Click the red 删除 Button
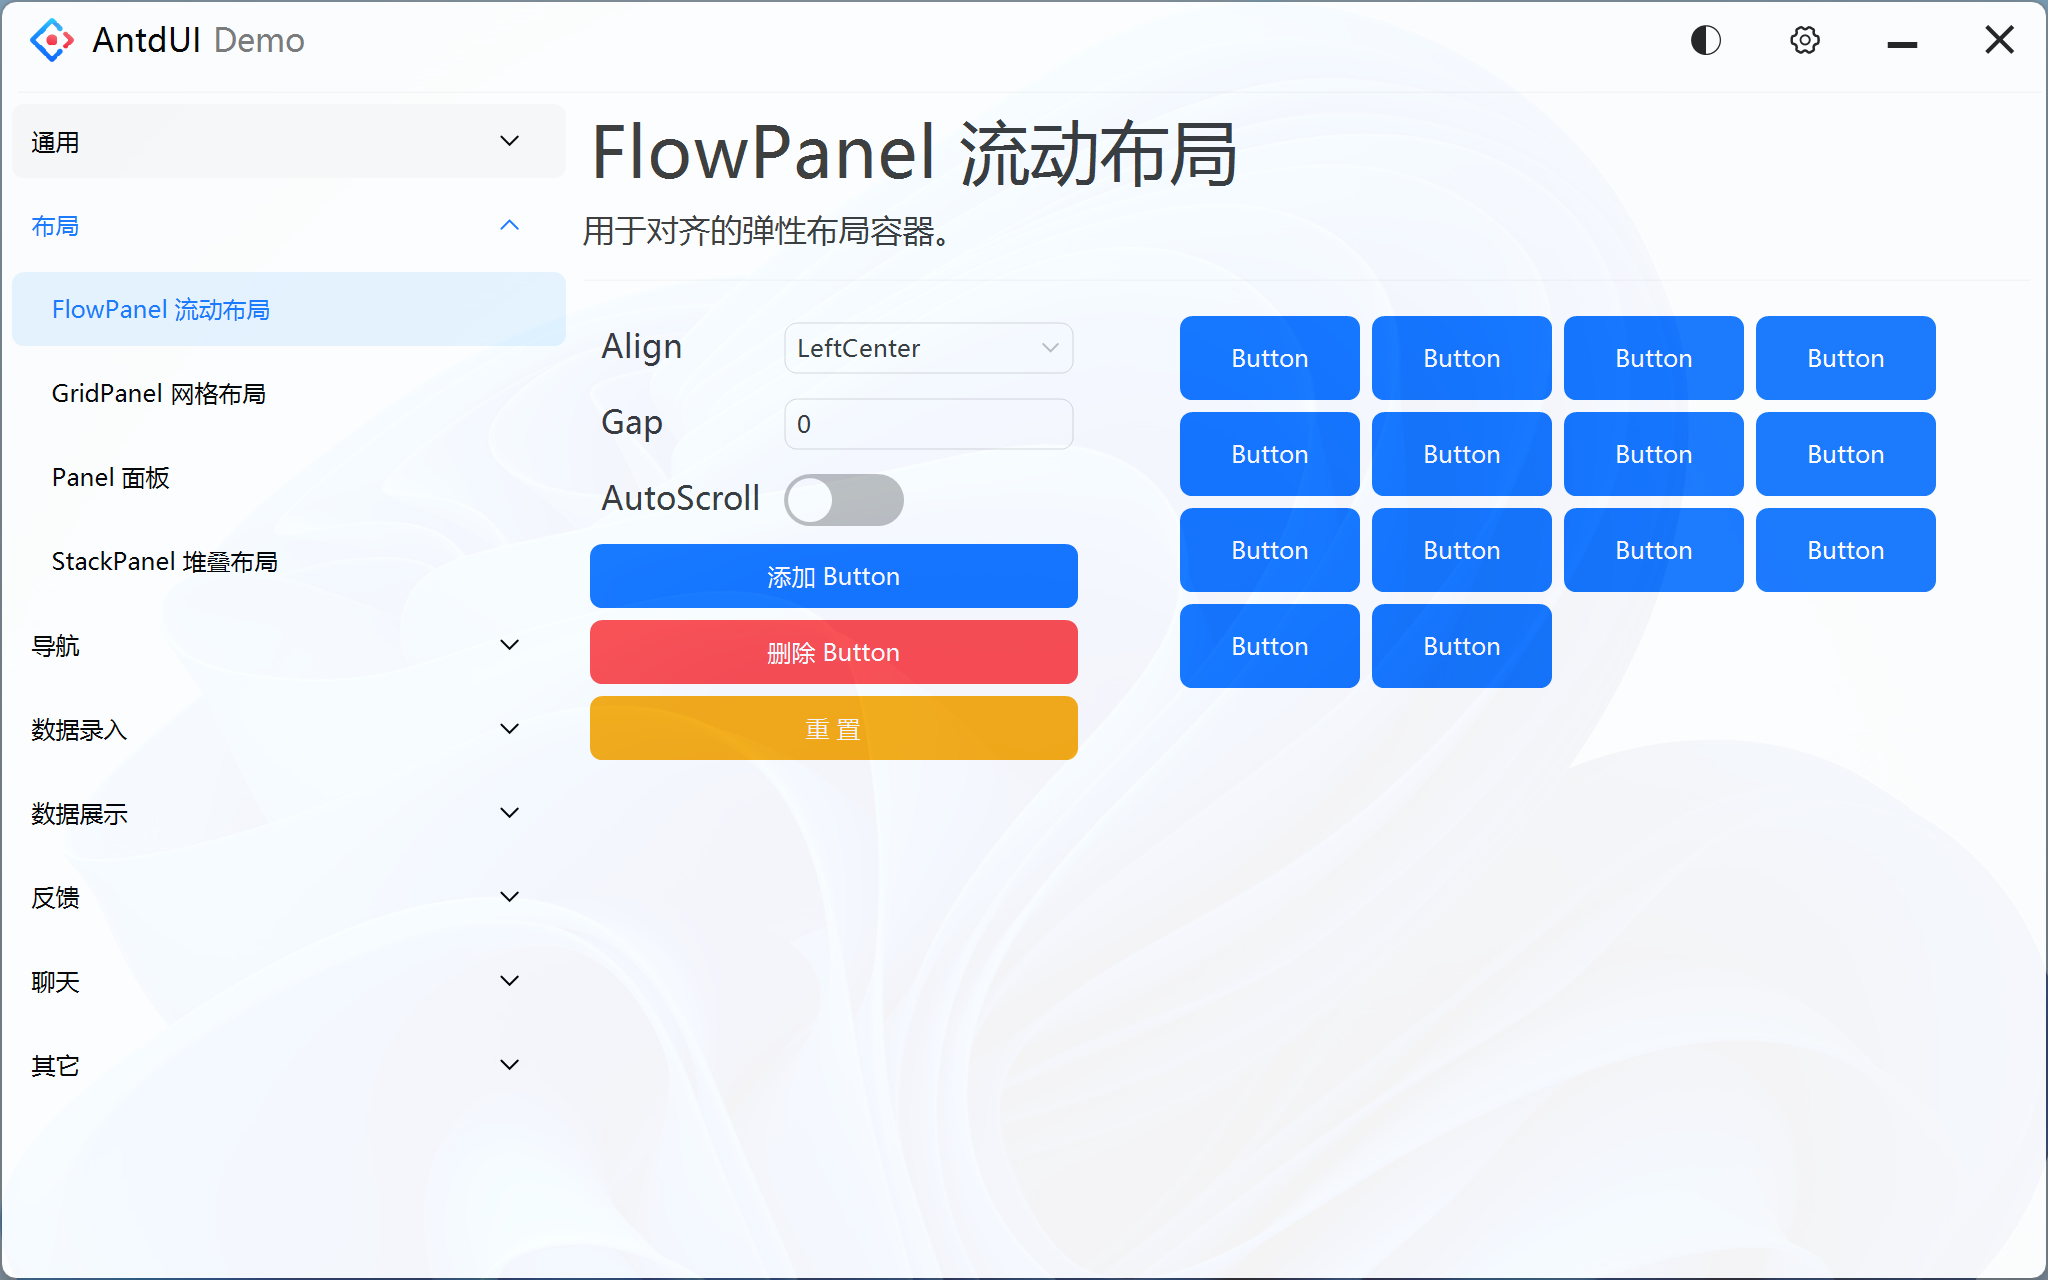 coord(833,652)
